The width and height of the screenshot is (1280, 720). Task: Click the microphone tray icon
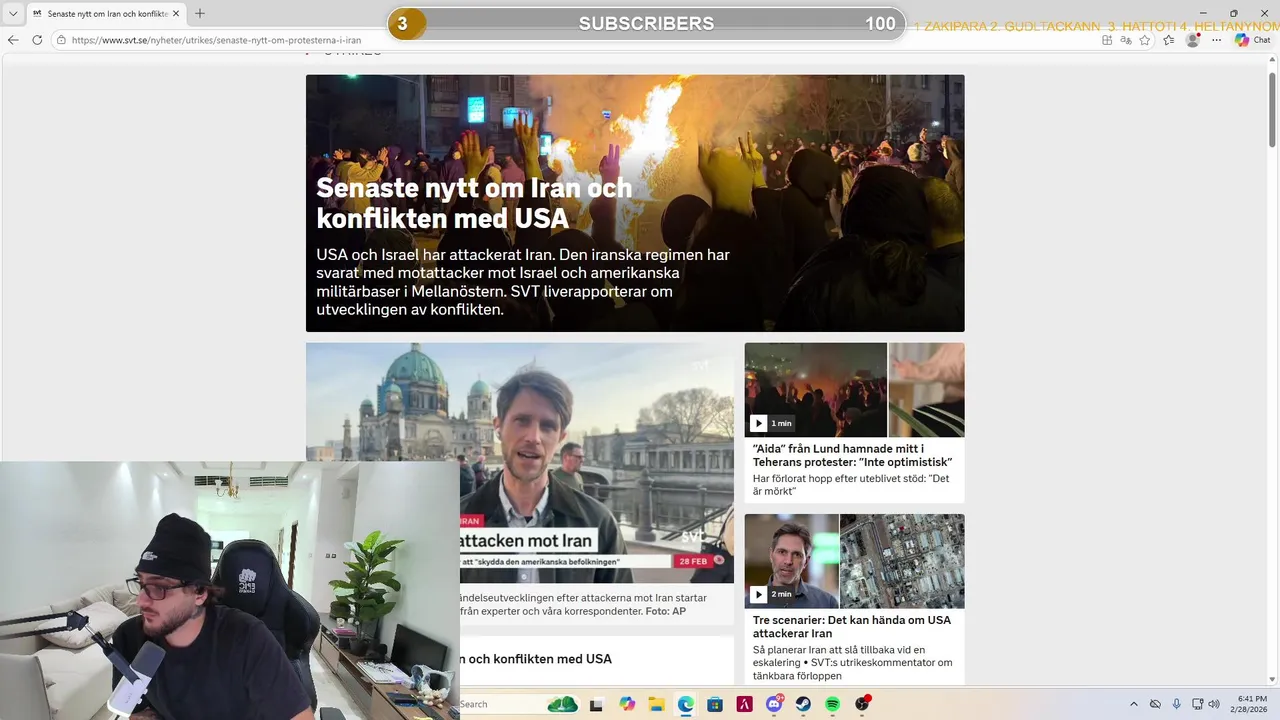coord(1176,704)
